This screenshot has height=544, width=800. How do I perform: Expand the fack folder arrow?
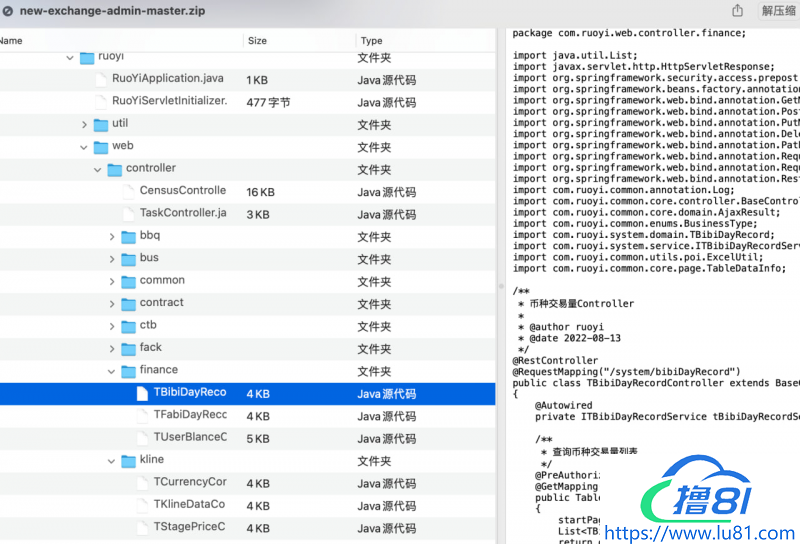tap(113, 349)
